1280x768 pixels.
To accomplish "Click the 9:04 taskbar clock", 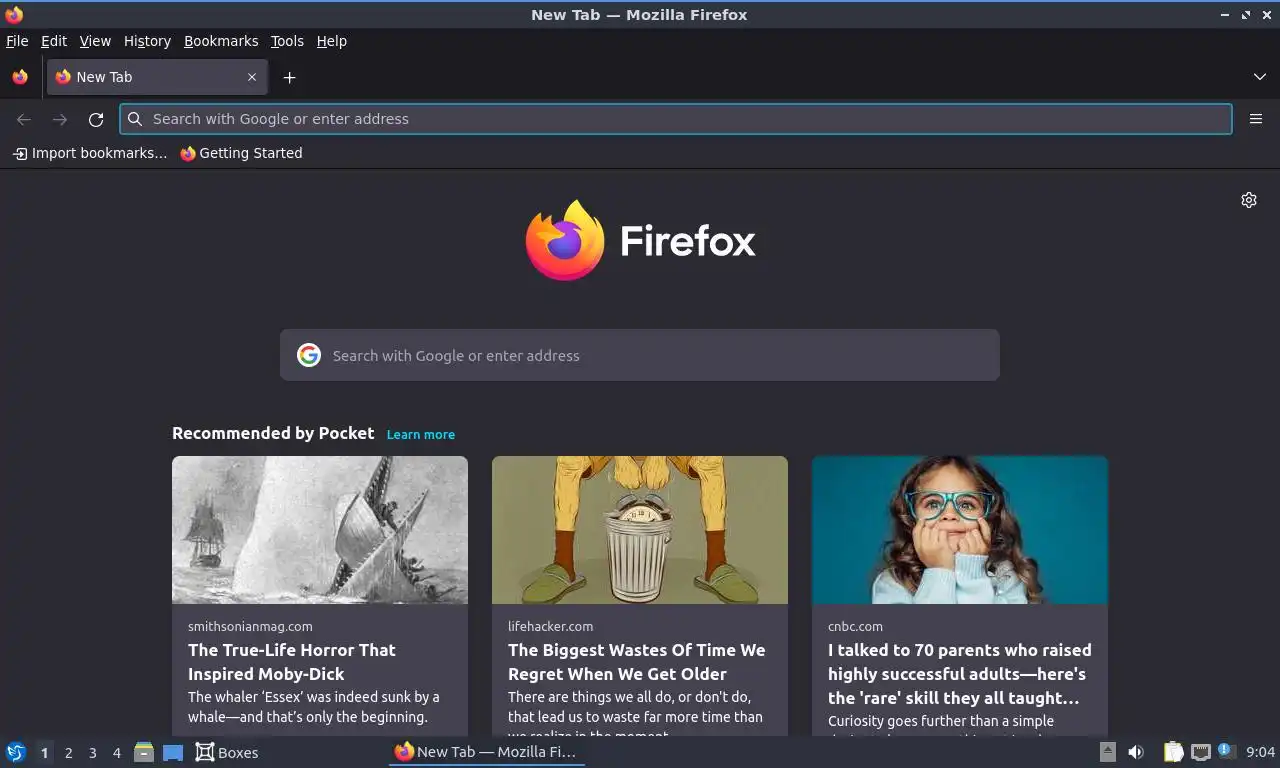I will pyautogui.click(x=1260, y=752).
